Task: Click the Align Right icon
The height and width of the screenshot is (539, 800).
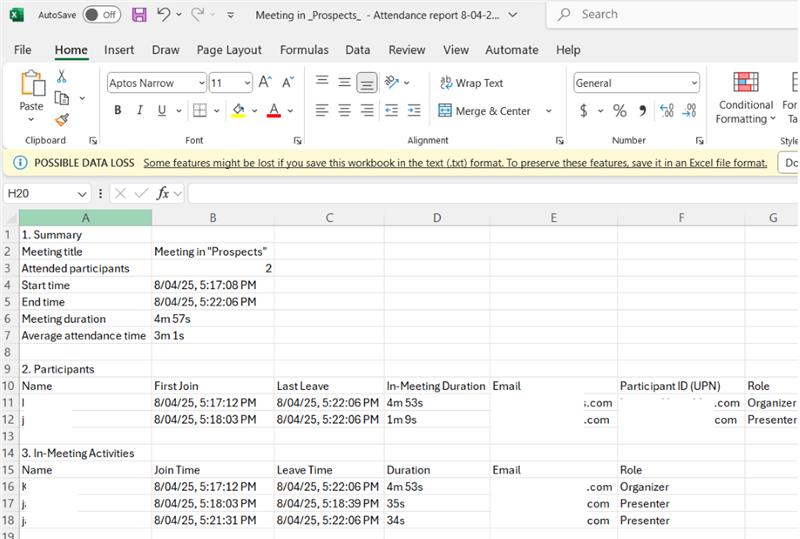Action: click(x=367, y=110)
